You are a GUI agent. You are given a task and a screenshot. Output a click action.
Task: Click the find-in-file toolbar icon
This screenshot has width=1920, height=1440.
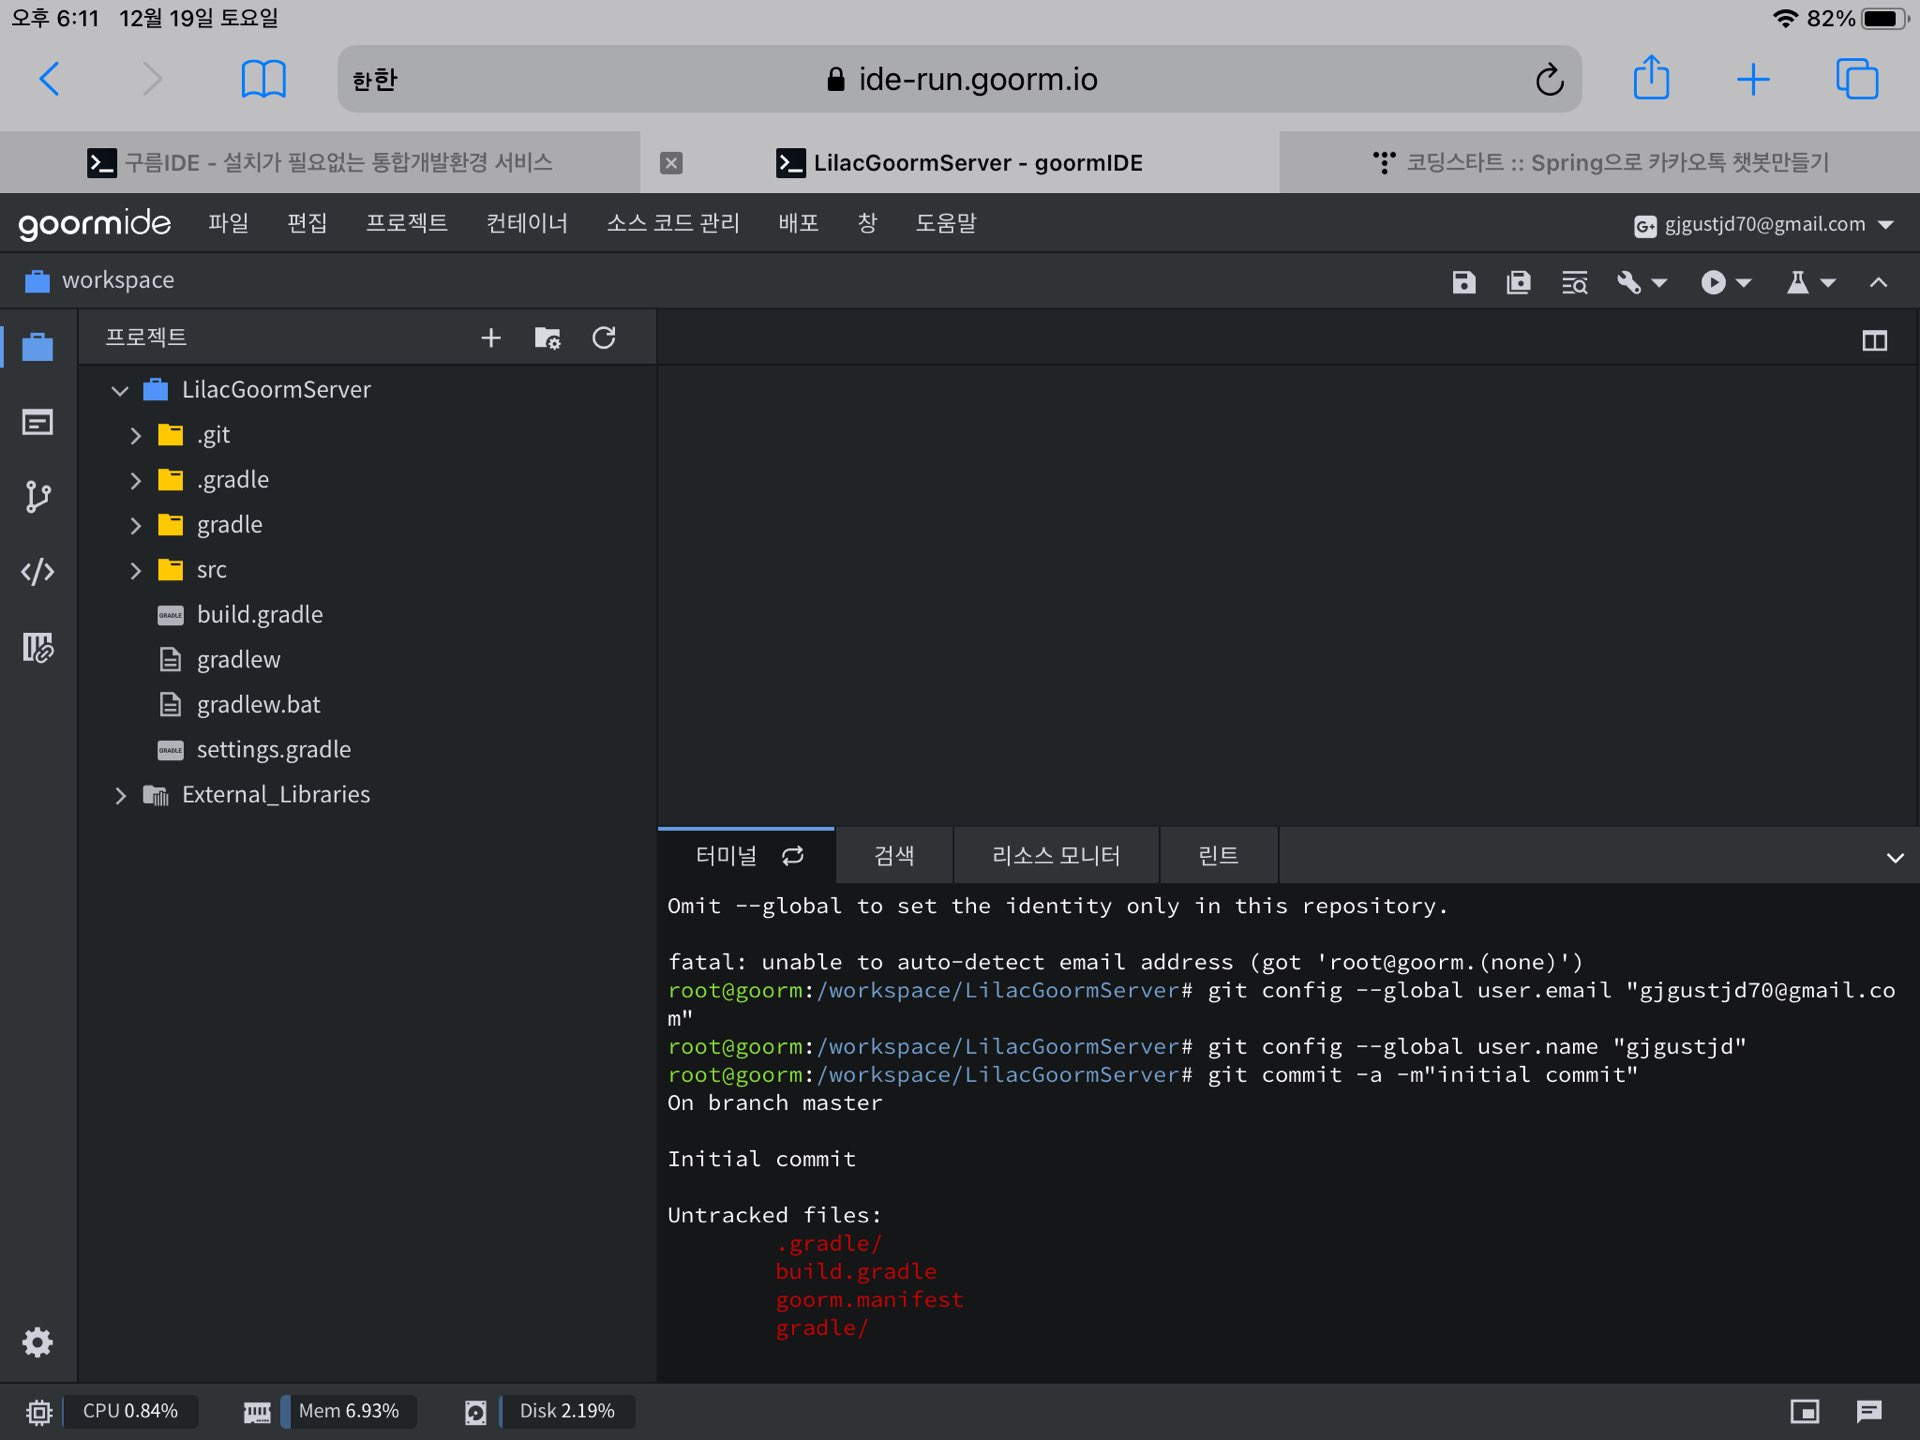[x=1574, y=283]
